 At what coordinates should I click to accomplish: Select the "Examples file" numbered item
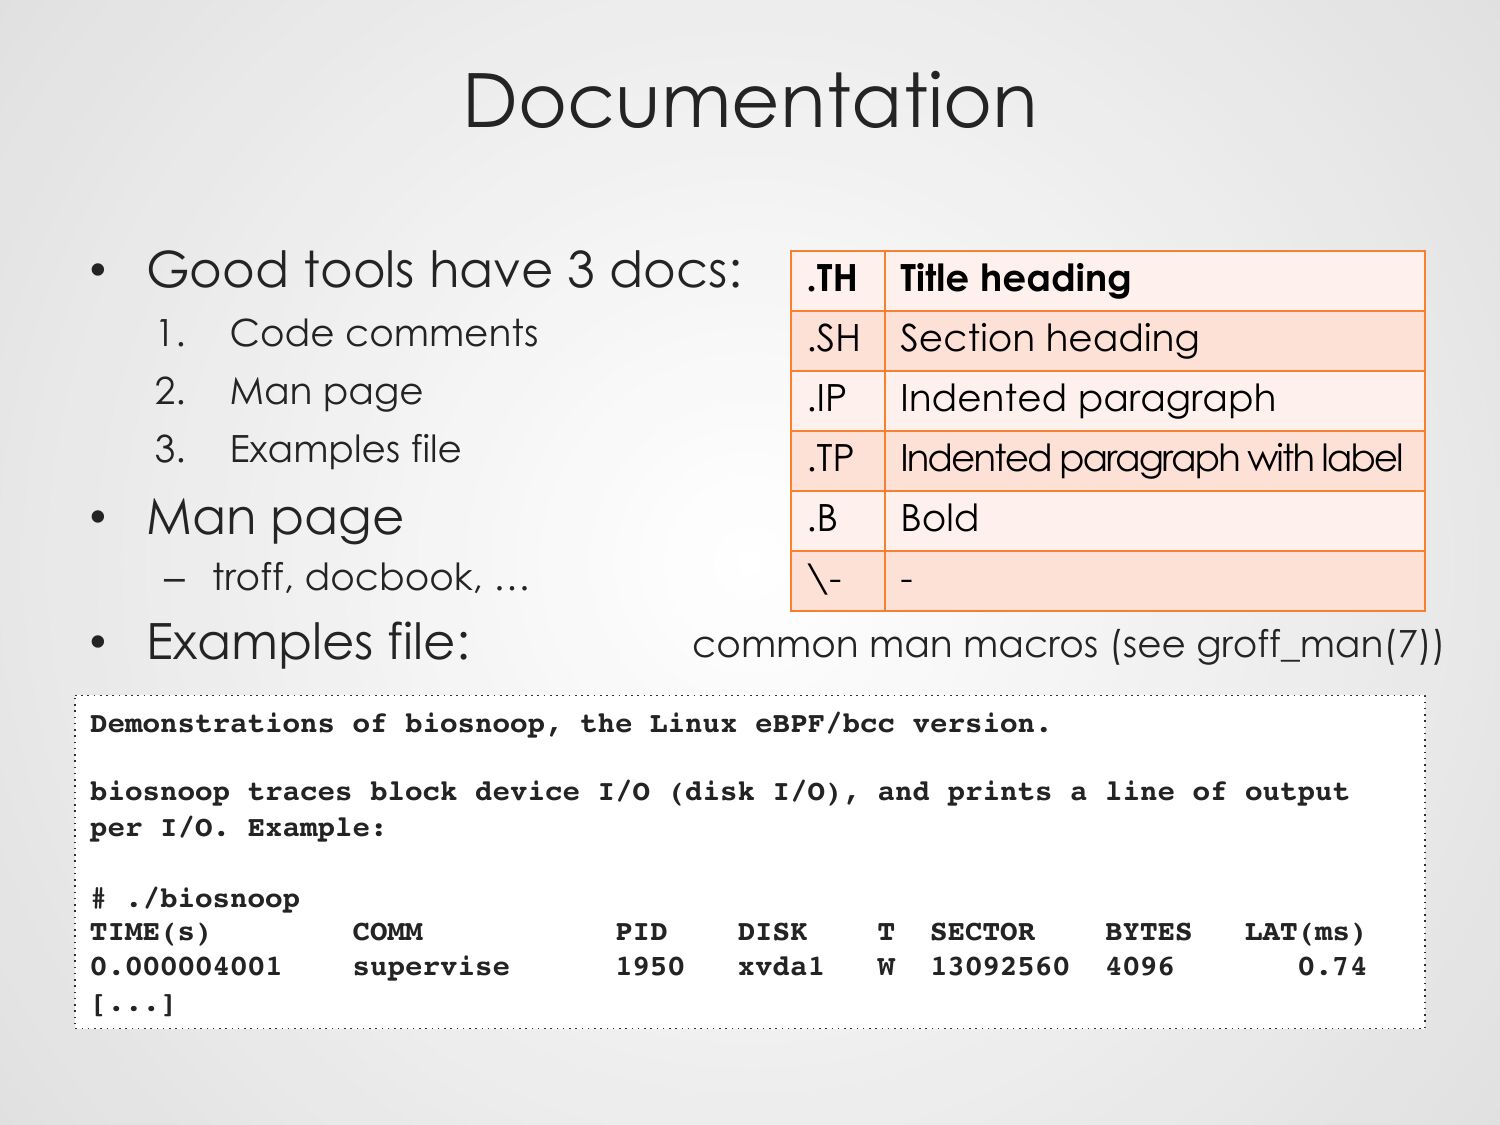coord(345,449)
